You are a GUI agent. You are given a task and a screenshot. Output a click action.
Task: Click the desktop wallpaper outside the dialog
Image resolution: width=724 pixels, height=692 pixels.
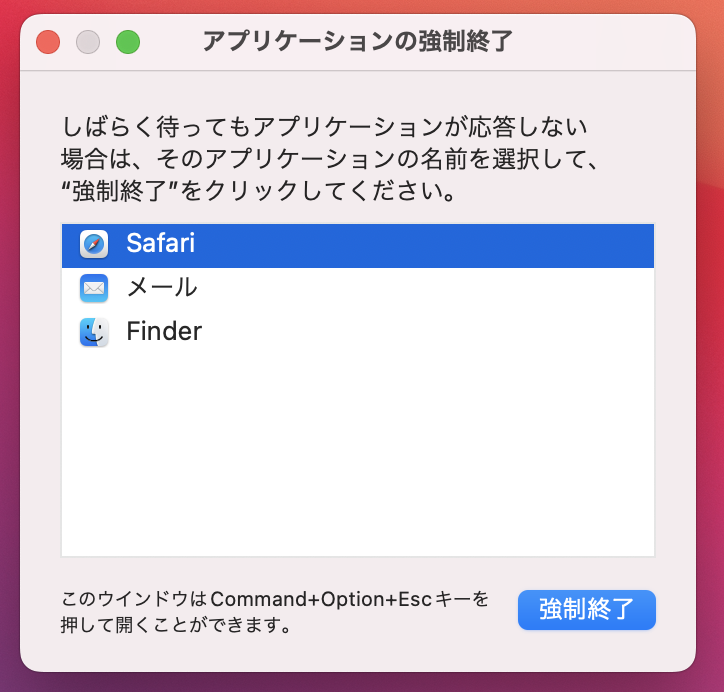pyautogui.click(x=708, y=400)
